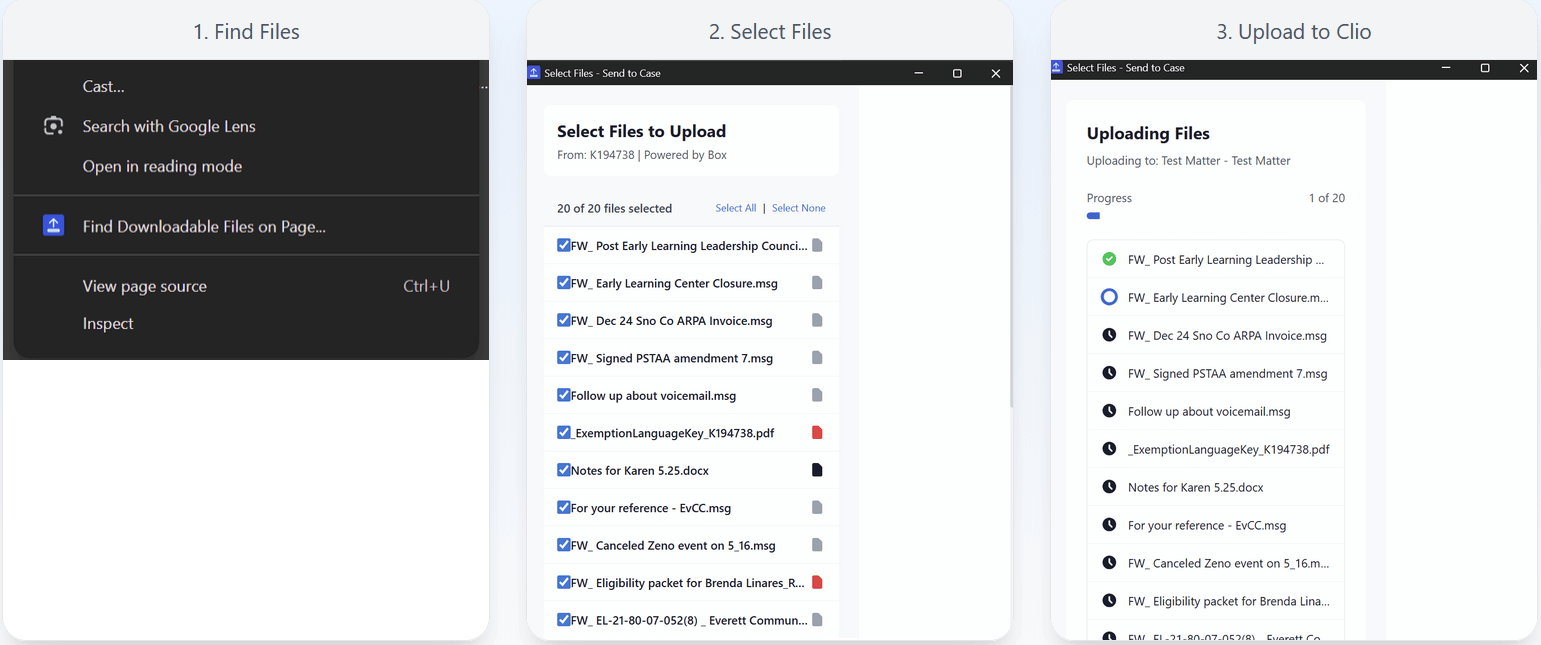The height and width of the screenshot is (645, 1541).
Task: Click the vertical scrollbar in the Select Files window
Action: pyautogui.click(x=1010, y=250)
